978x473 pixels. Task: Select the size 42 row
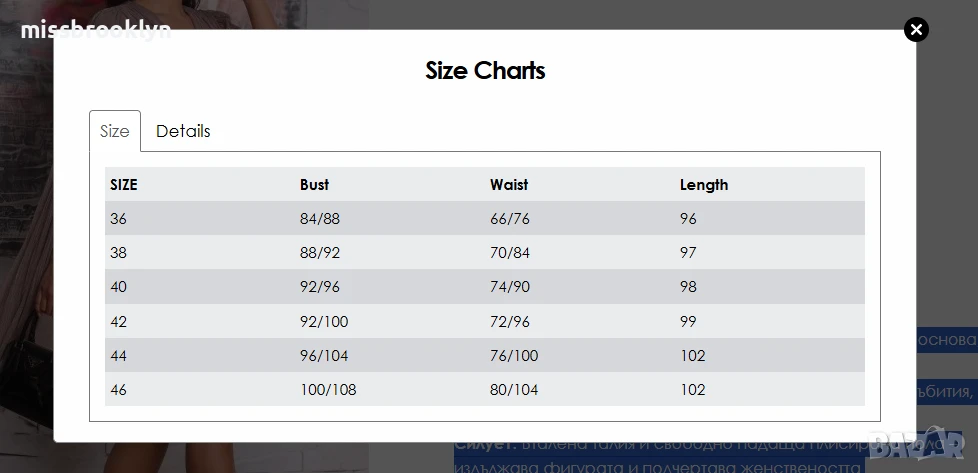(485, 321)
